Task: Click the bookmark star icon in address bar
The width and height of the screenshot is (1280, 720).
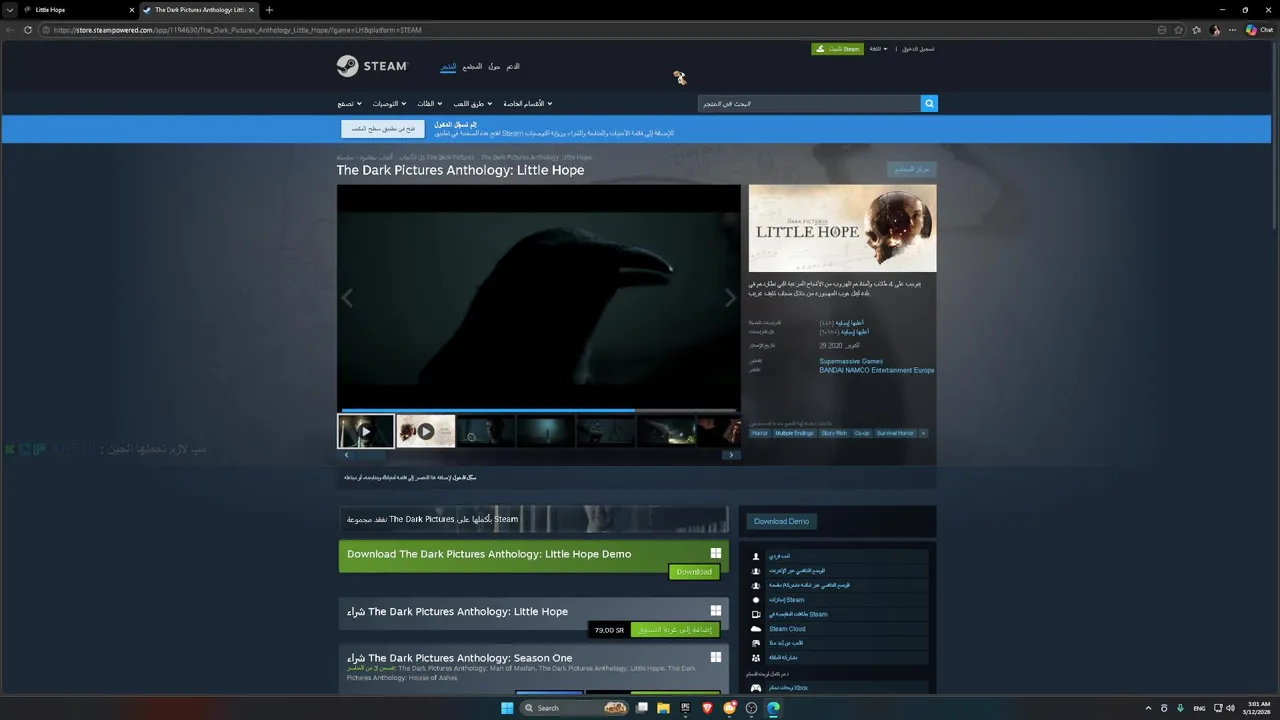Action: click(x=1179, y=30)
